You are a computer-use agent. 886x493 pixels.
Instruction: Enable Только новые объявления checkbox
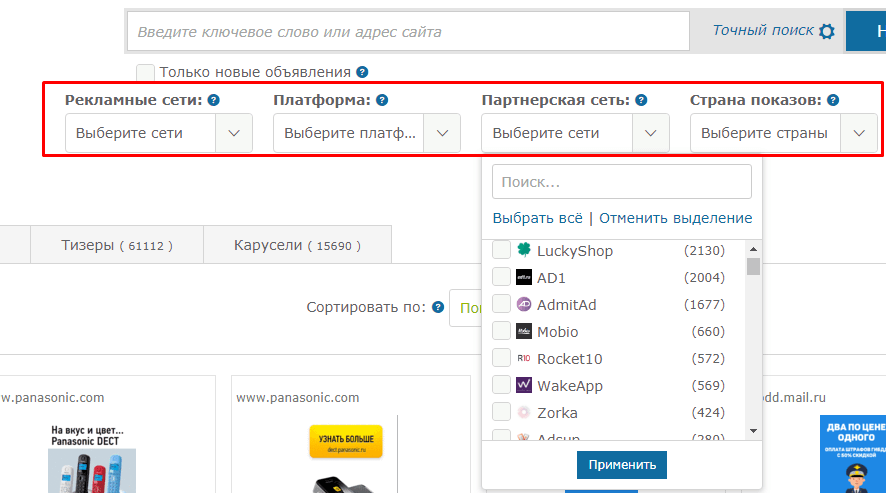(145, 72)
